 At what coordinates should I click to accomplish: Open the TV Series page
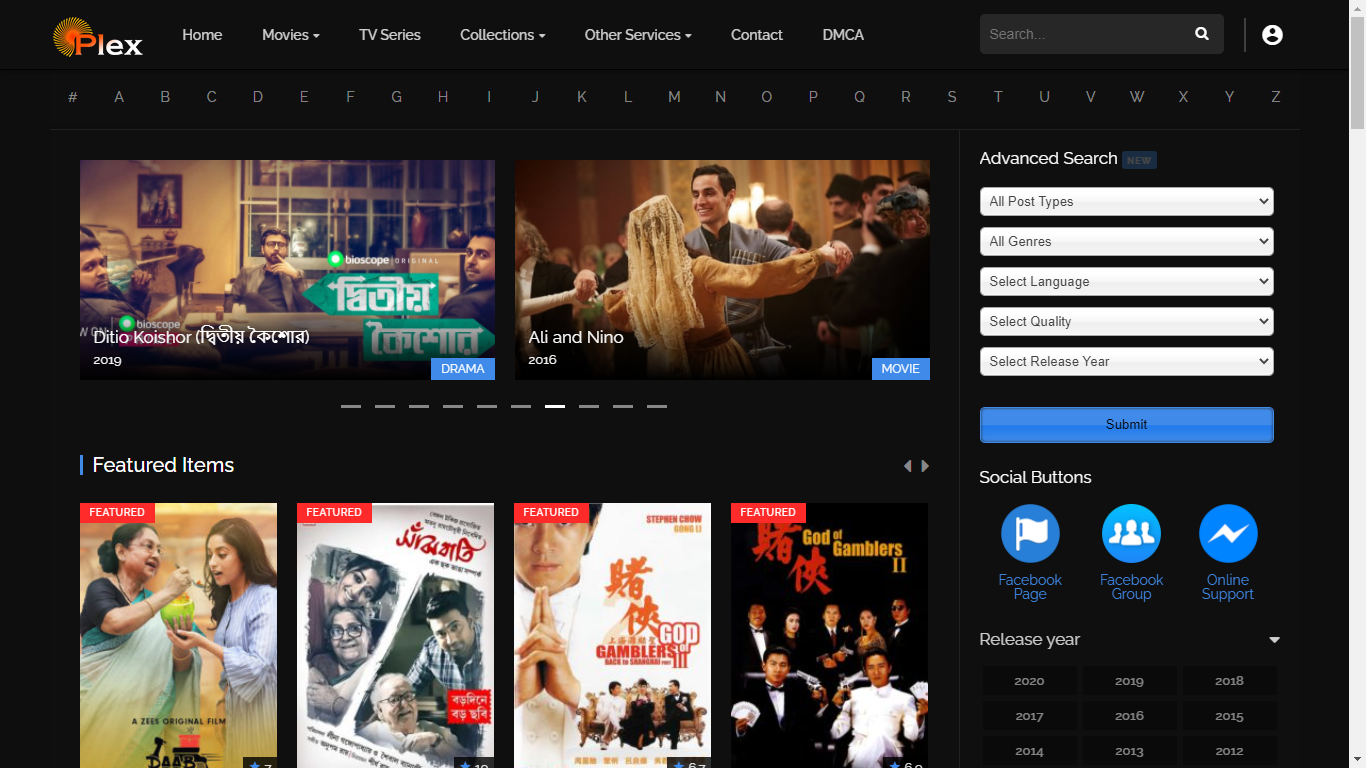point(390,34)
